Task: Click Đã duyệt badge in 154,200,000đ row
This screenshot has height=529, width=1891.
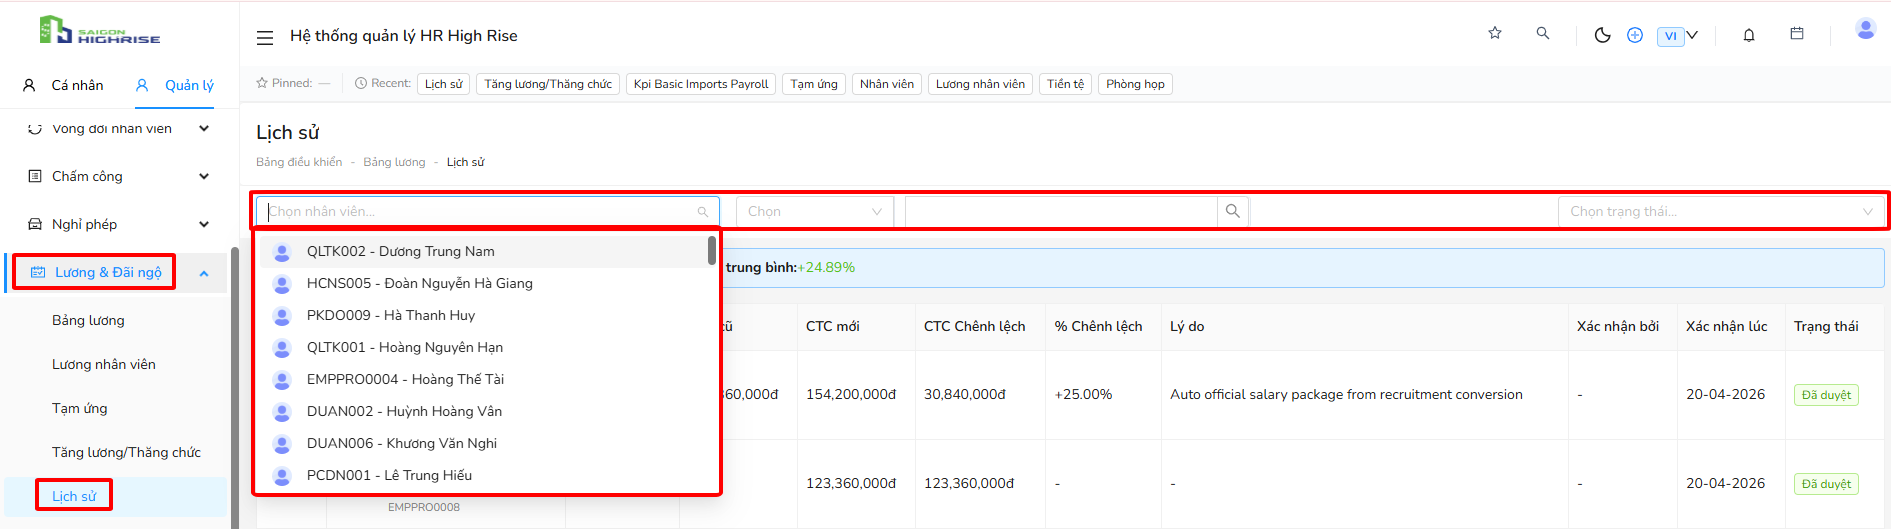Action: 1826,395
